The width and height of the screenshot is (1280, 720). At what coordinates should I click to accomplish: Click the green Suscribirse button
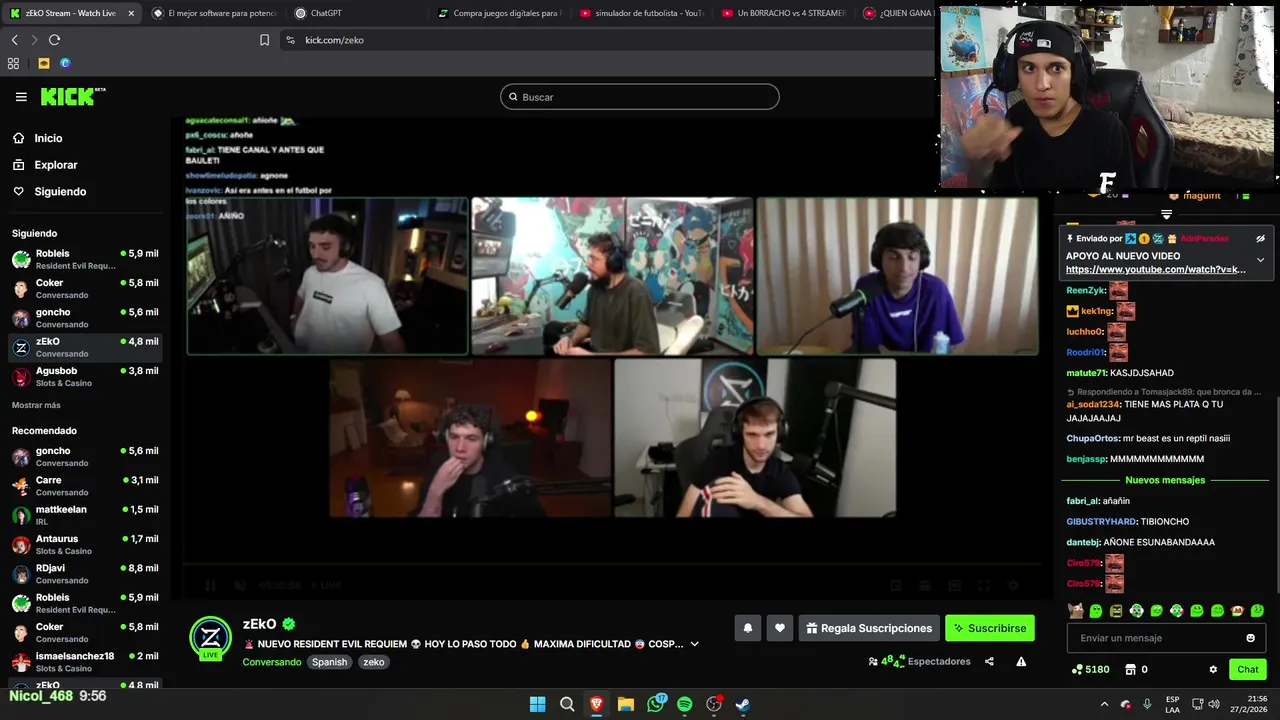pos(989,628)
